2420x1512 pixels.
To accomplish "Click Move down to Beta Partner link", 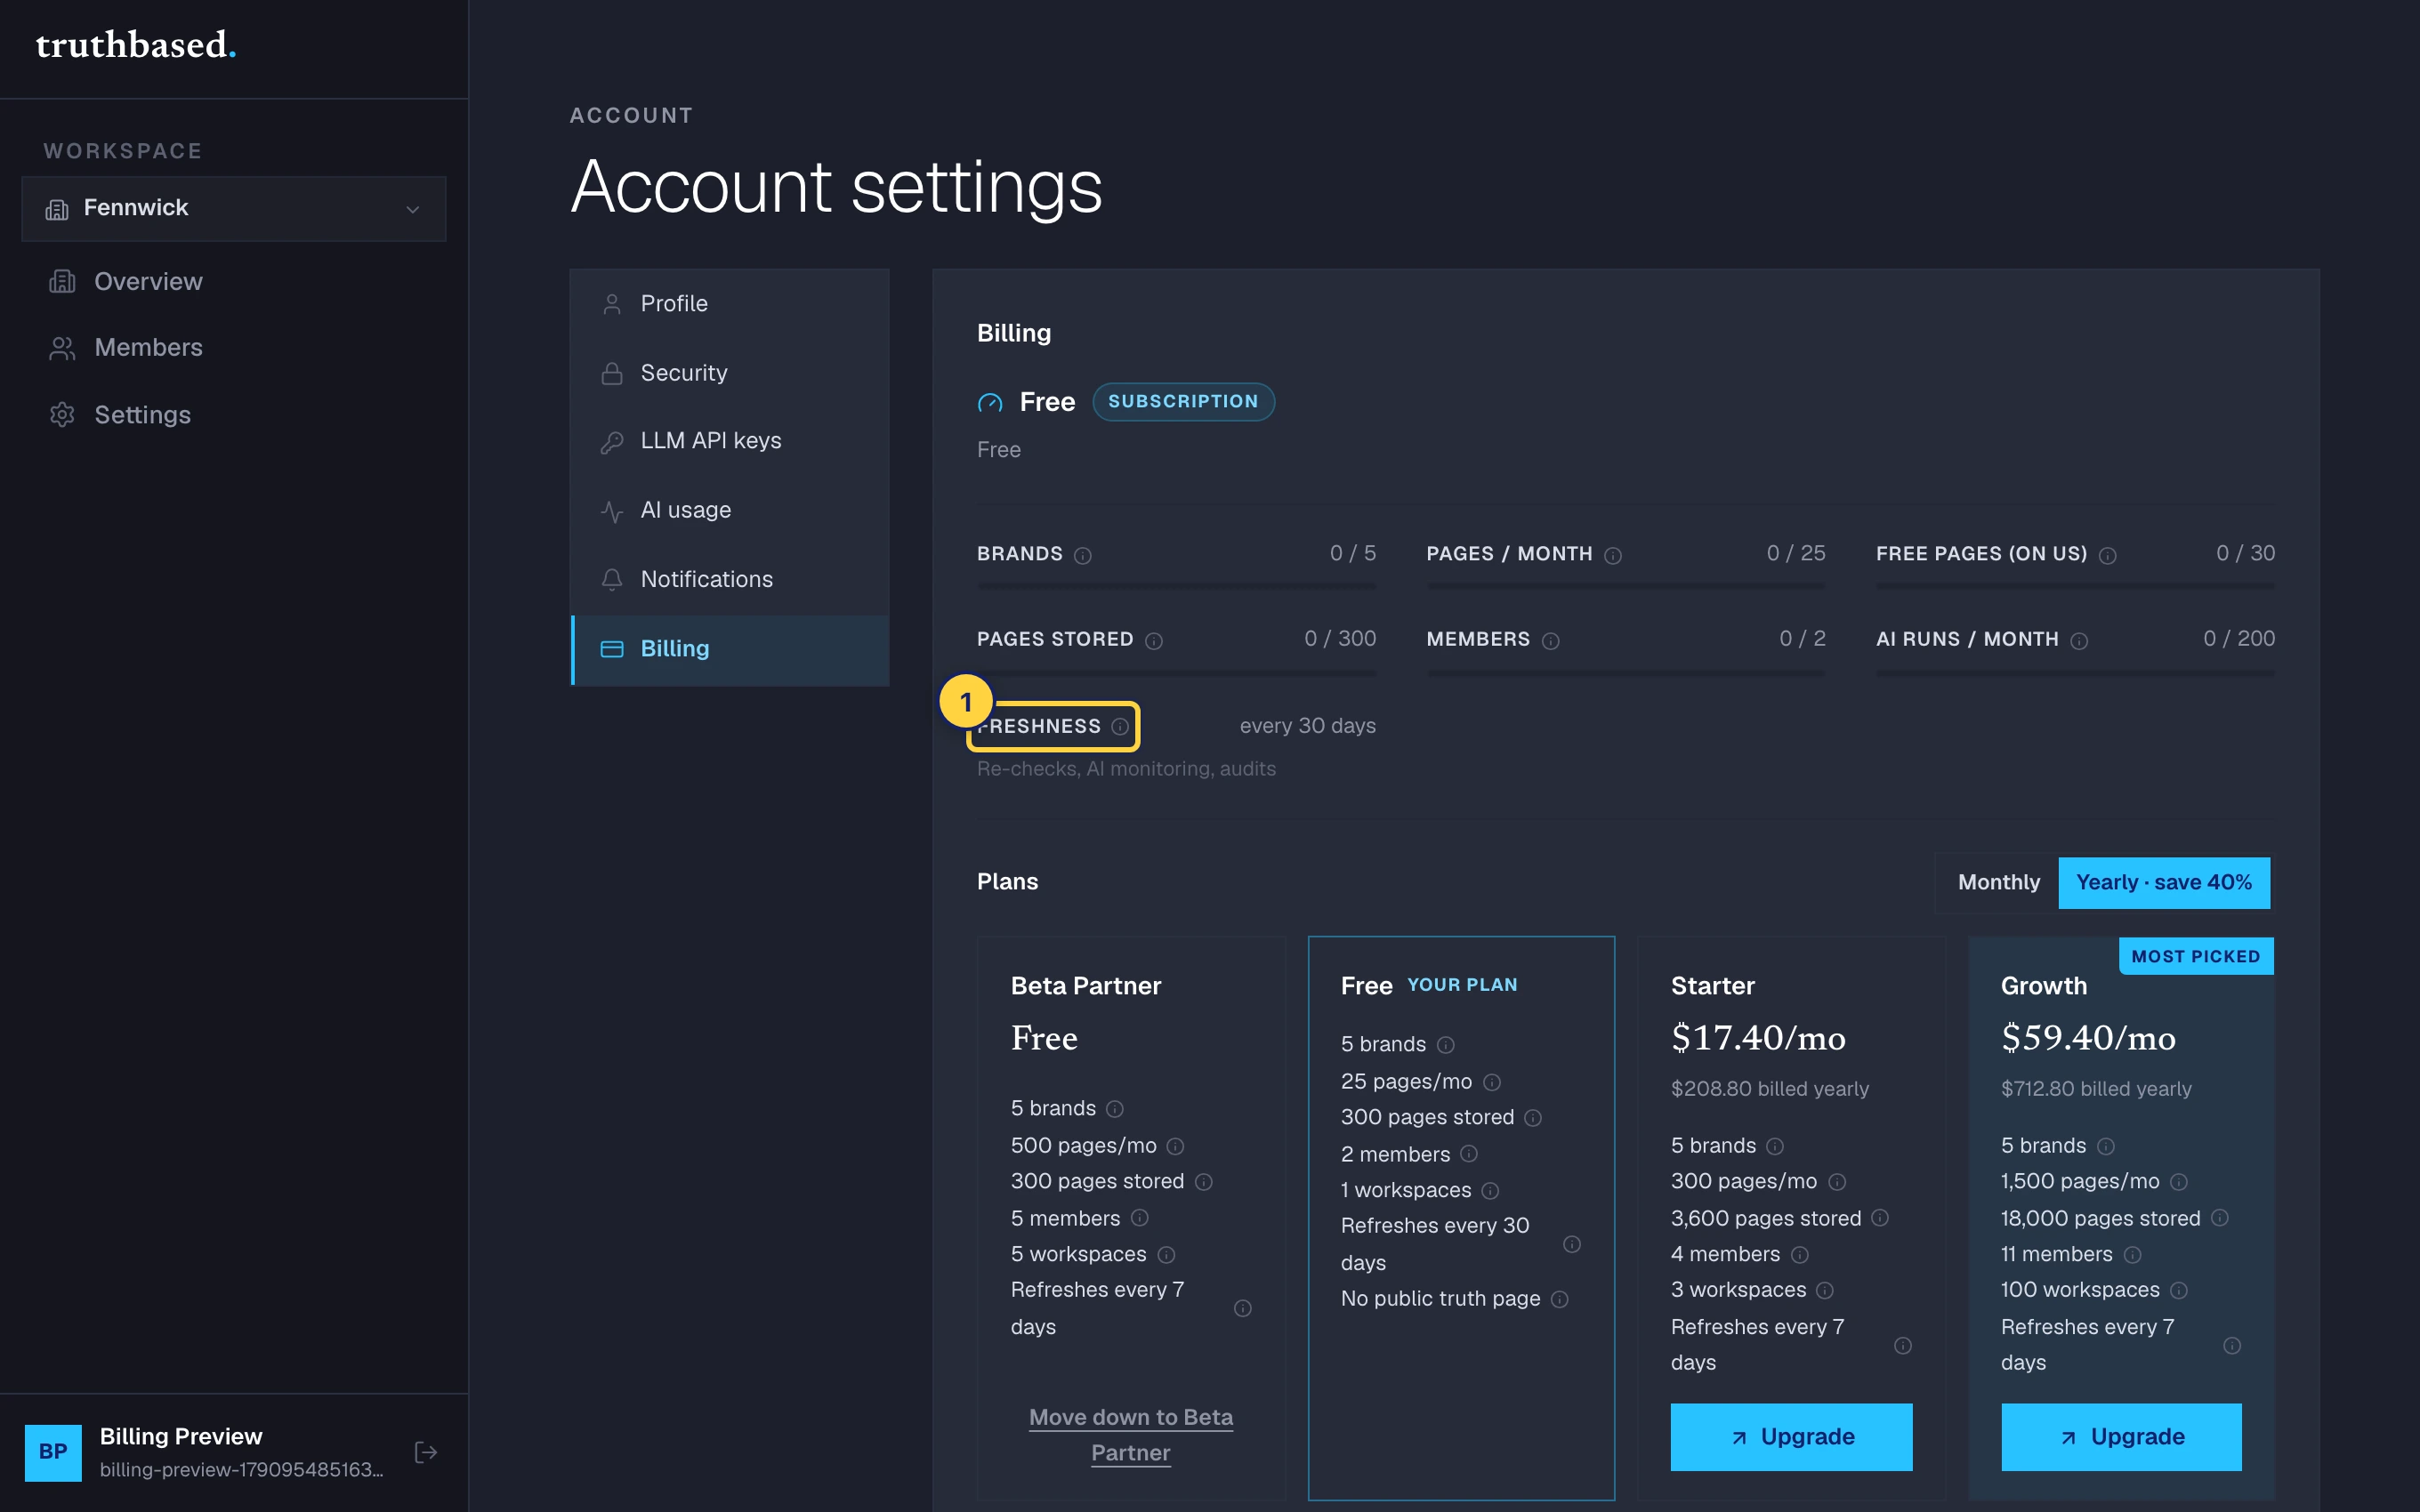I will coord(1131,1435).
